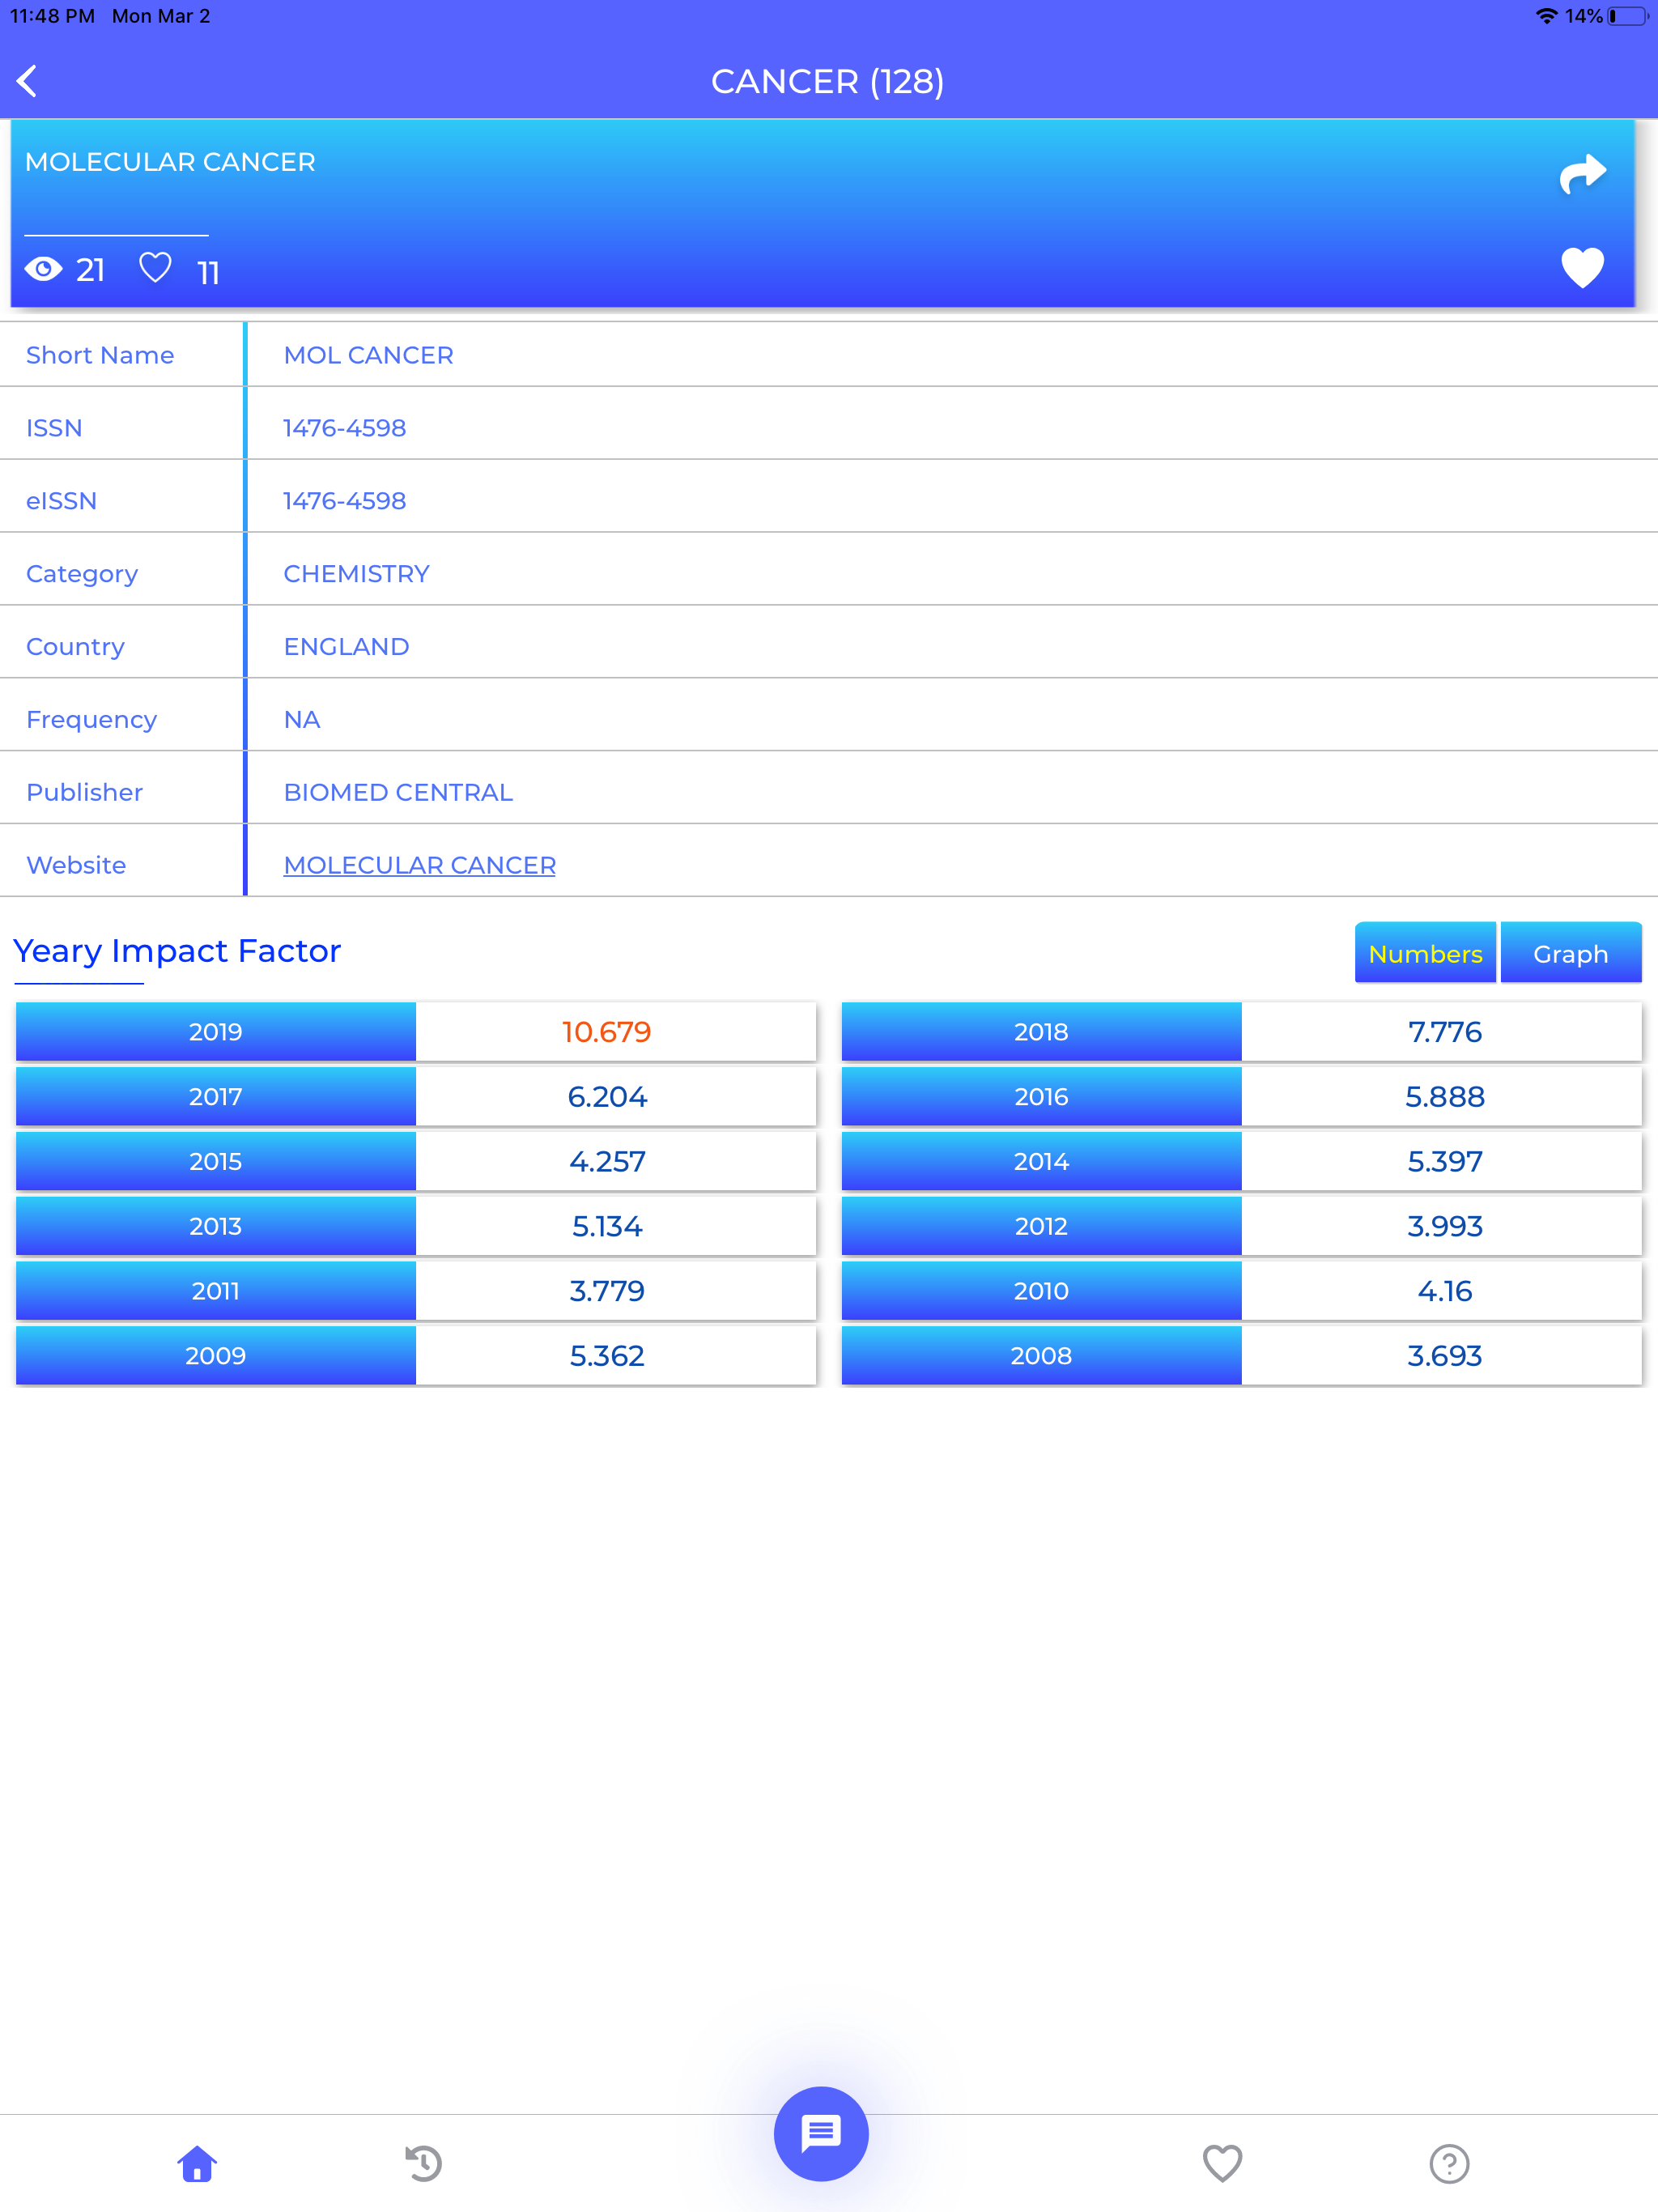Select the 3.993 impact factor value
The image size is (1658, 2212).
[x=1444, y=1226]
